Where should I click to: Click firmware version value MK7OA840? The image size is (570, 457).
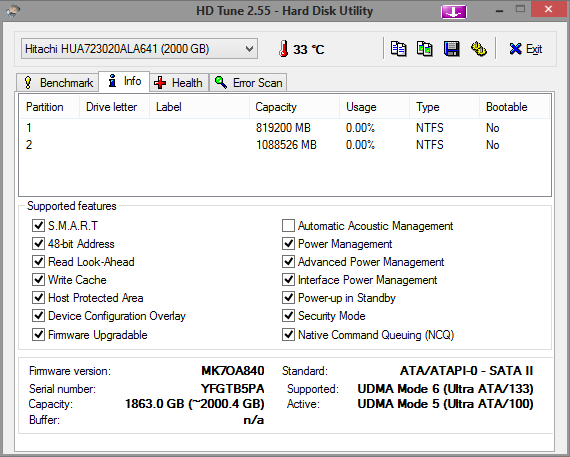(233, 370)
